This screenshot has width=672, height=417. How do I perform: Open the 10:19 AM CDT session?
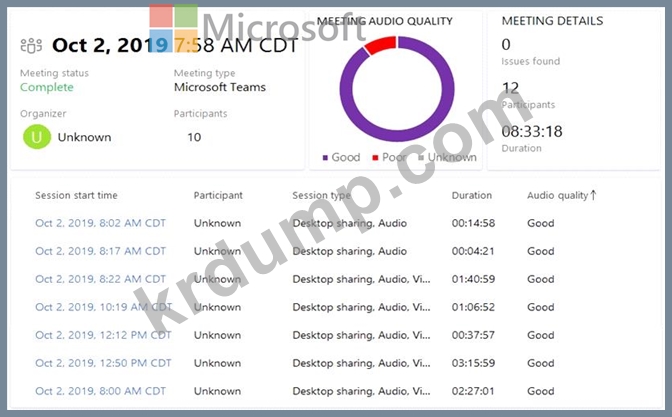[x=103, y=308]
